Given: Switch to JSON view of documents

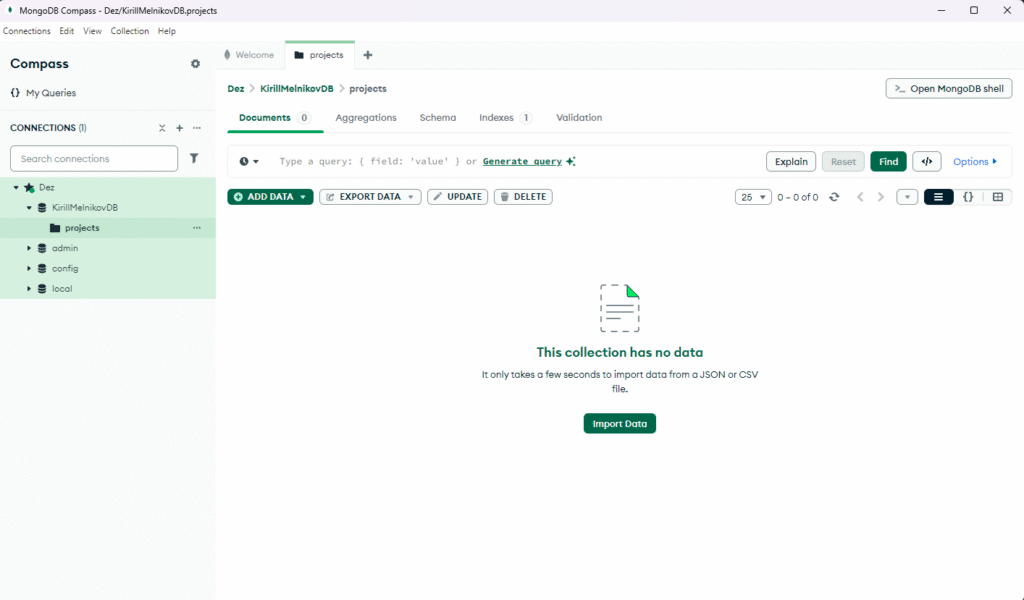Looking at the screenshot, I should pos(968,197).
